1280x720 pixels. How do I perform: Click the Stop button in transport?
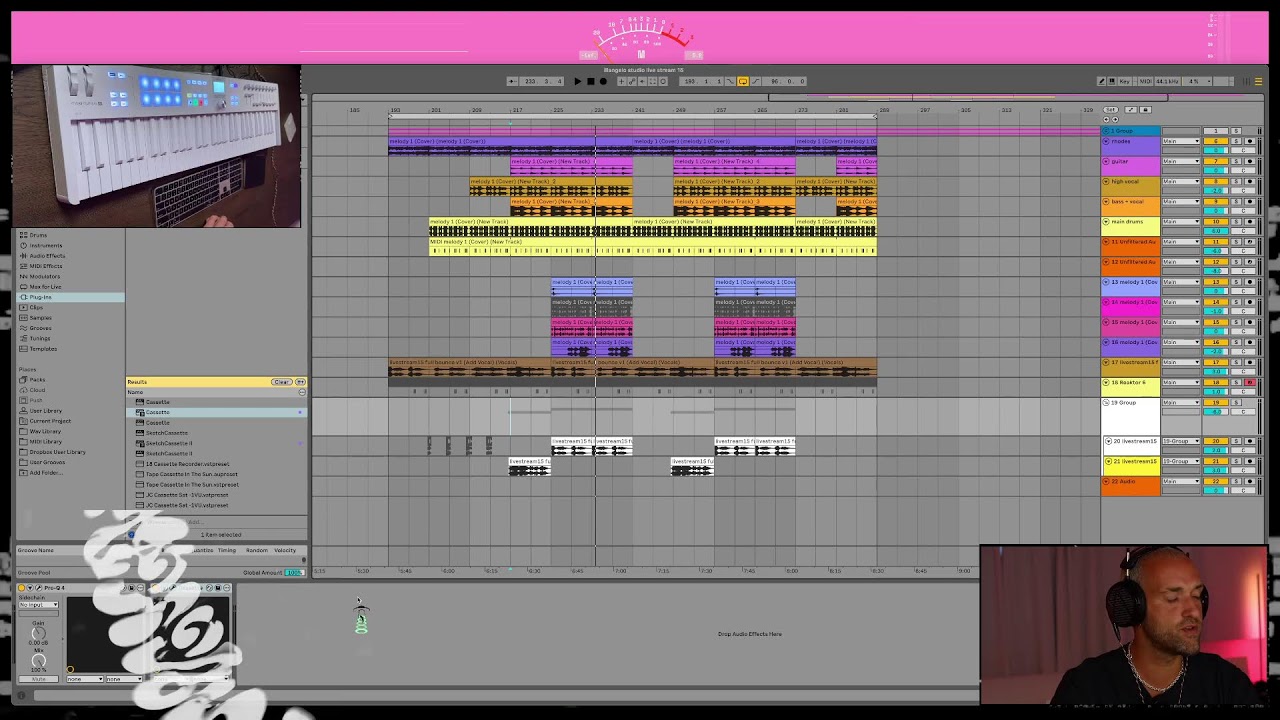pos(591,81)
